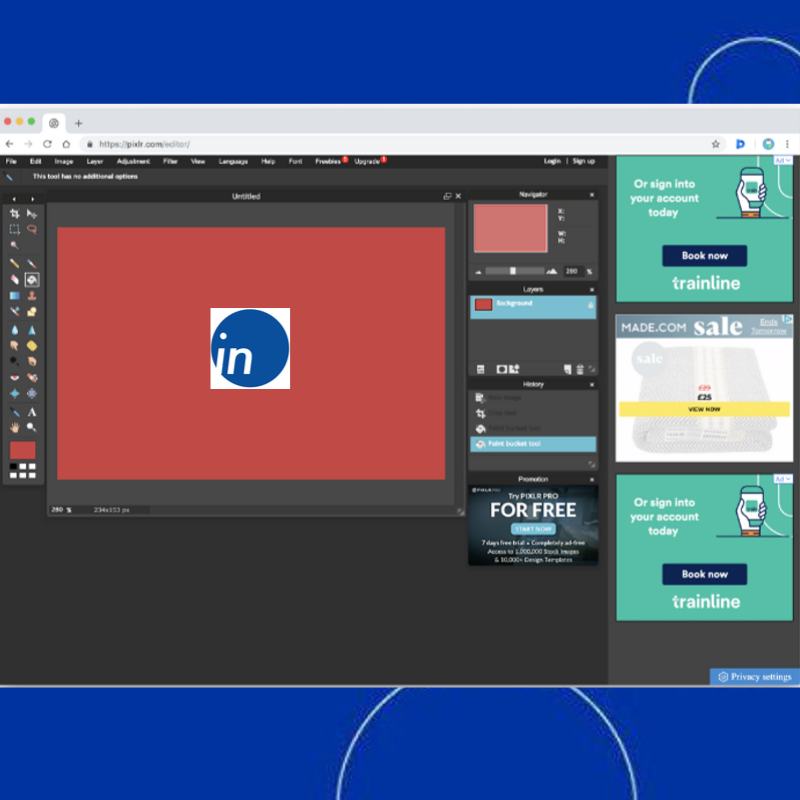Close the History panel
This screenshot has width=800, height=800.
pos(592,385)
